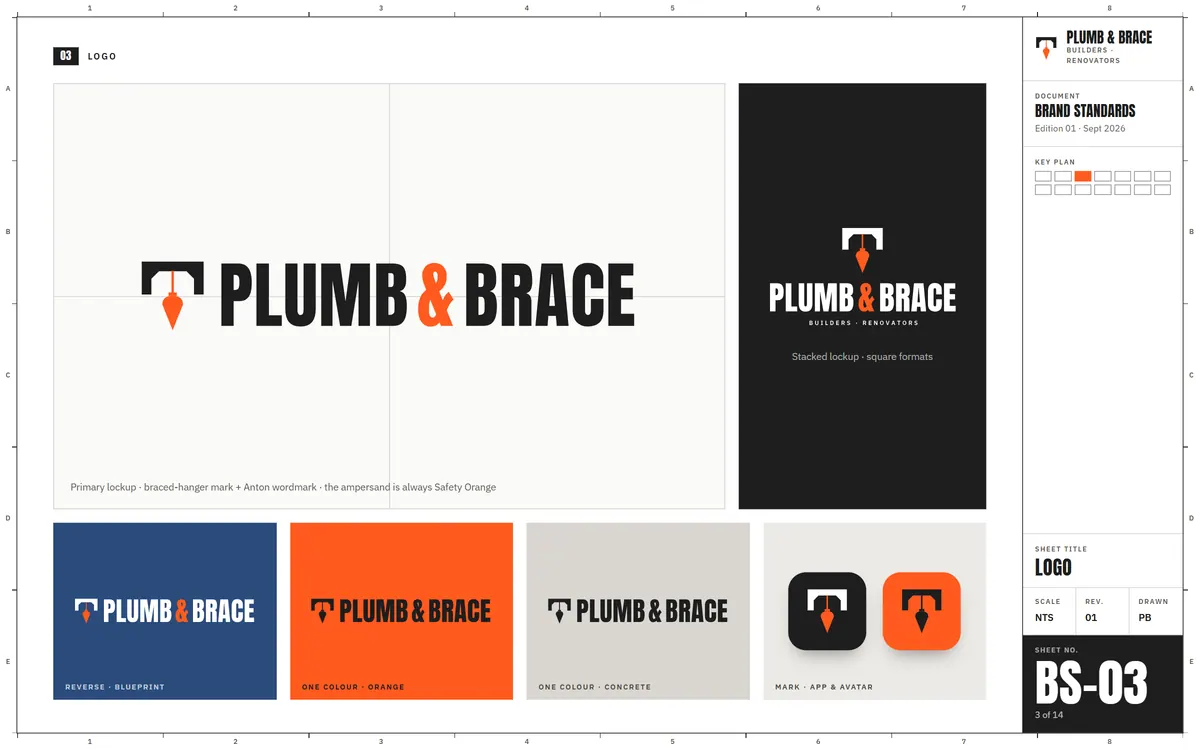Click the 'DOCUMENT' label in the title block

tap(1057, 97)
